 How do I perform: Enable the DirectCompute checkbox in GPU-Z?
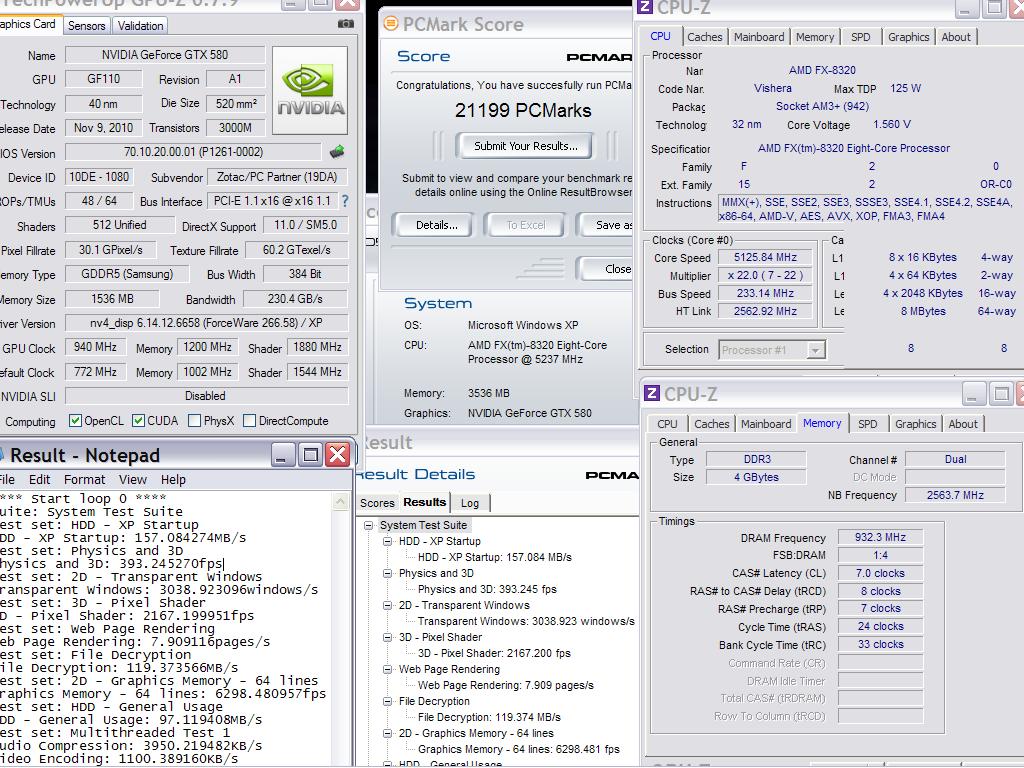(249, 421)
